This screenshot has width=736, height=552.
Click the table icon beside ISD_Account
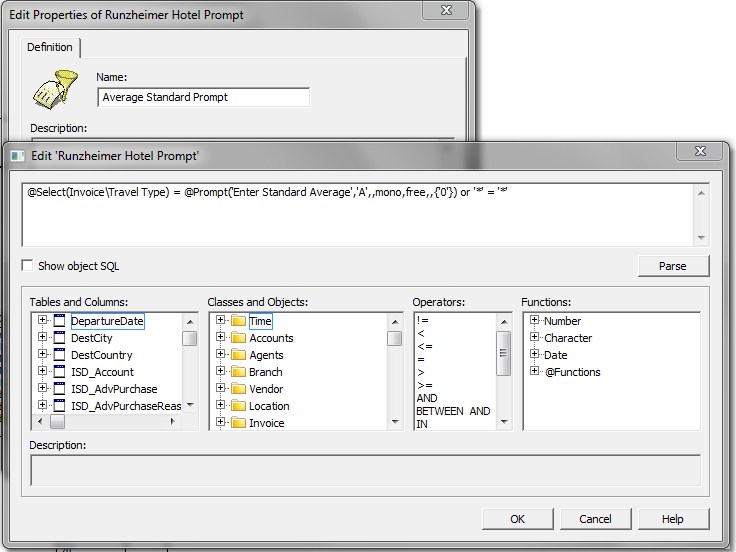tap(59, 372)
